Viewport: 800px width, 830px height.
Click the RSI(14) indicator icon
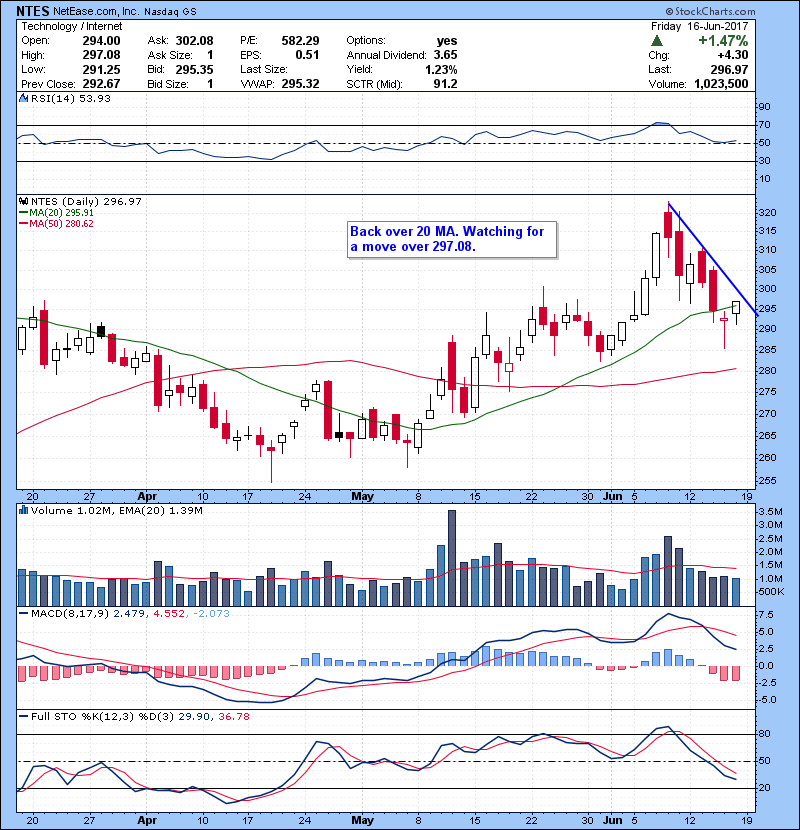(x=23, y=98)
